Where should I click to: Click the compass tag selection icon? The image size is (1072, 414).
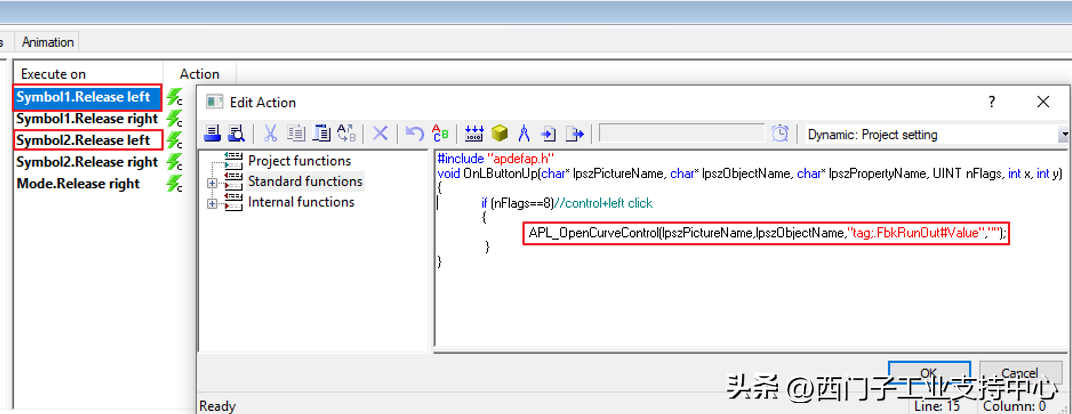(524, 134)
